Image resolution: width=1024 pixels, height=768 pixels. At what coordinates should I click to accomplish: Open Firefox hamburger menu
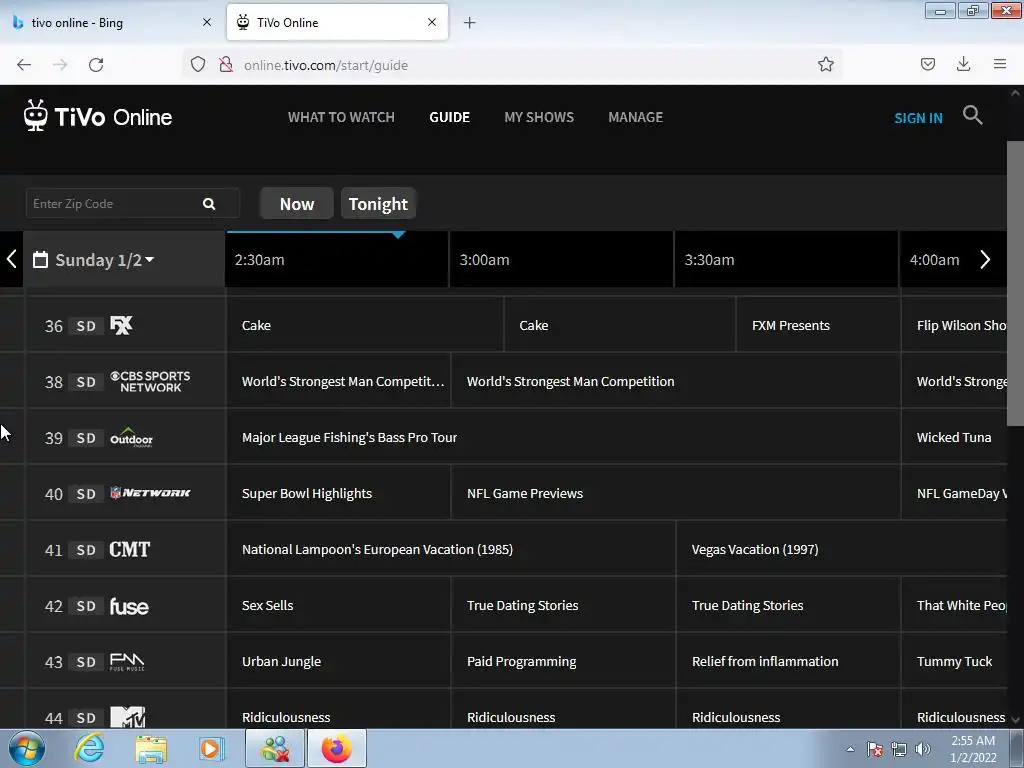click(x=1000, y=64)
